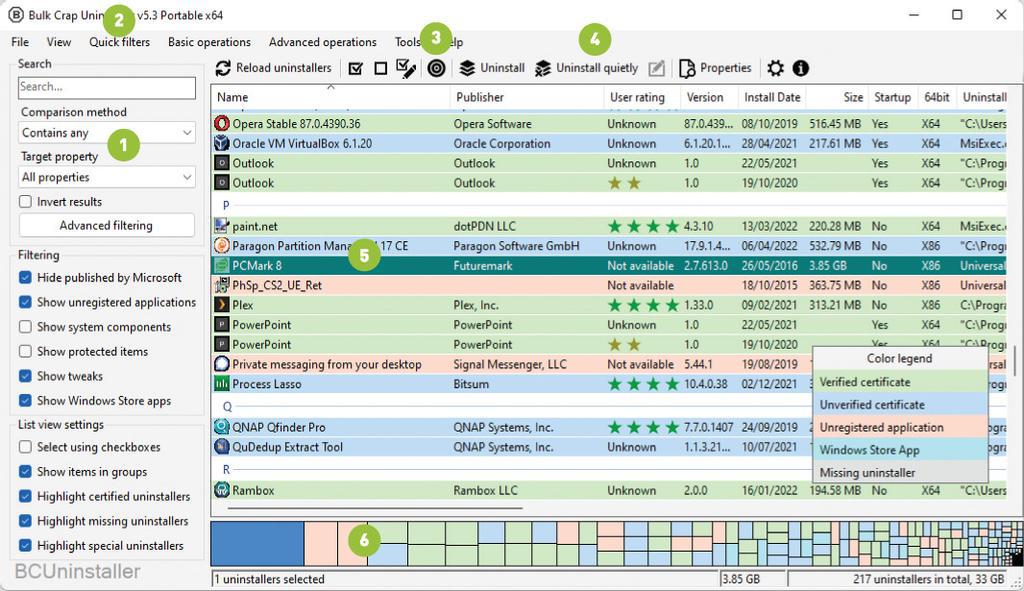Click the PCMark 8 row icon
This screenshot has height=591, width=1024.
[222, 266]
